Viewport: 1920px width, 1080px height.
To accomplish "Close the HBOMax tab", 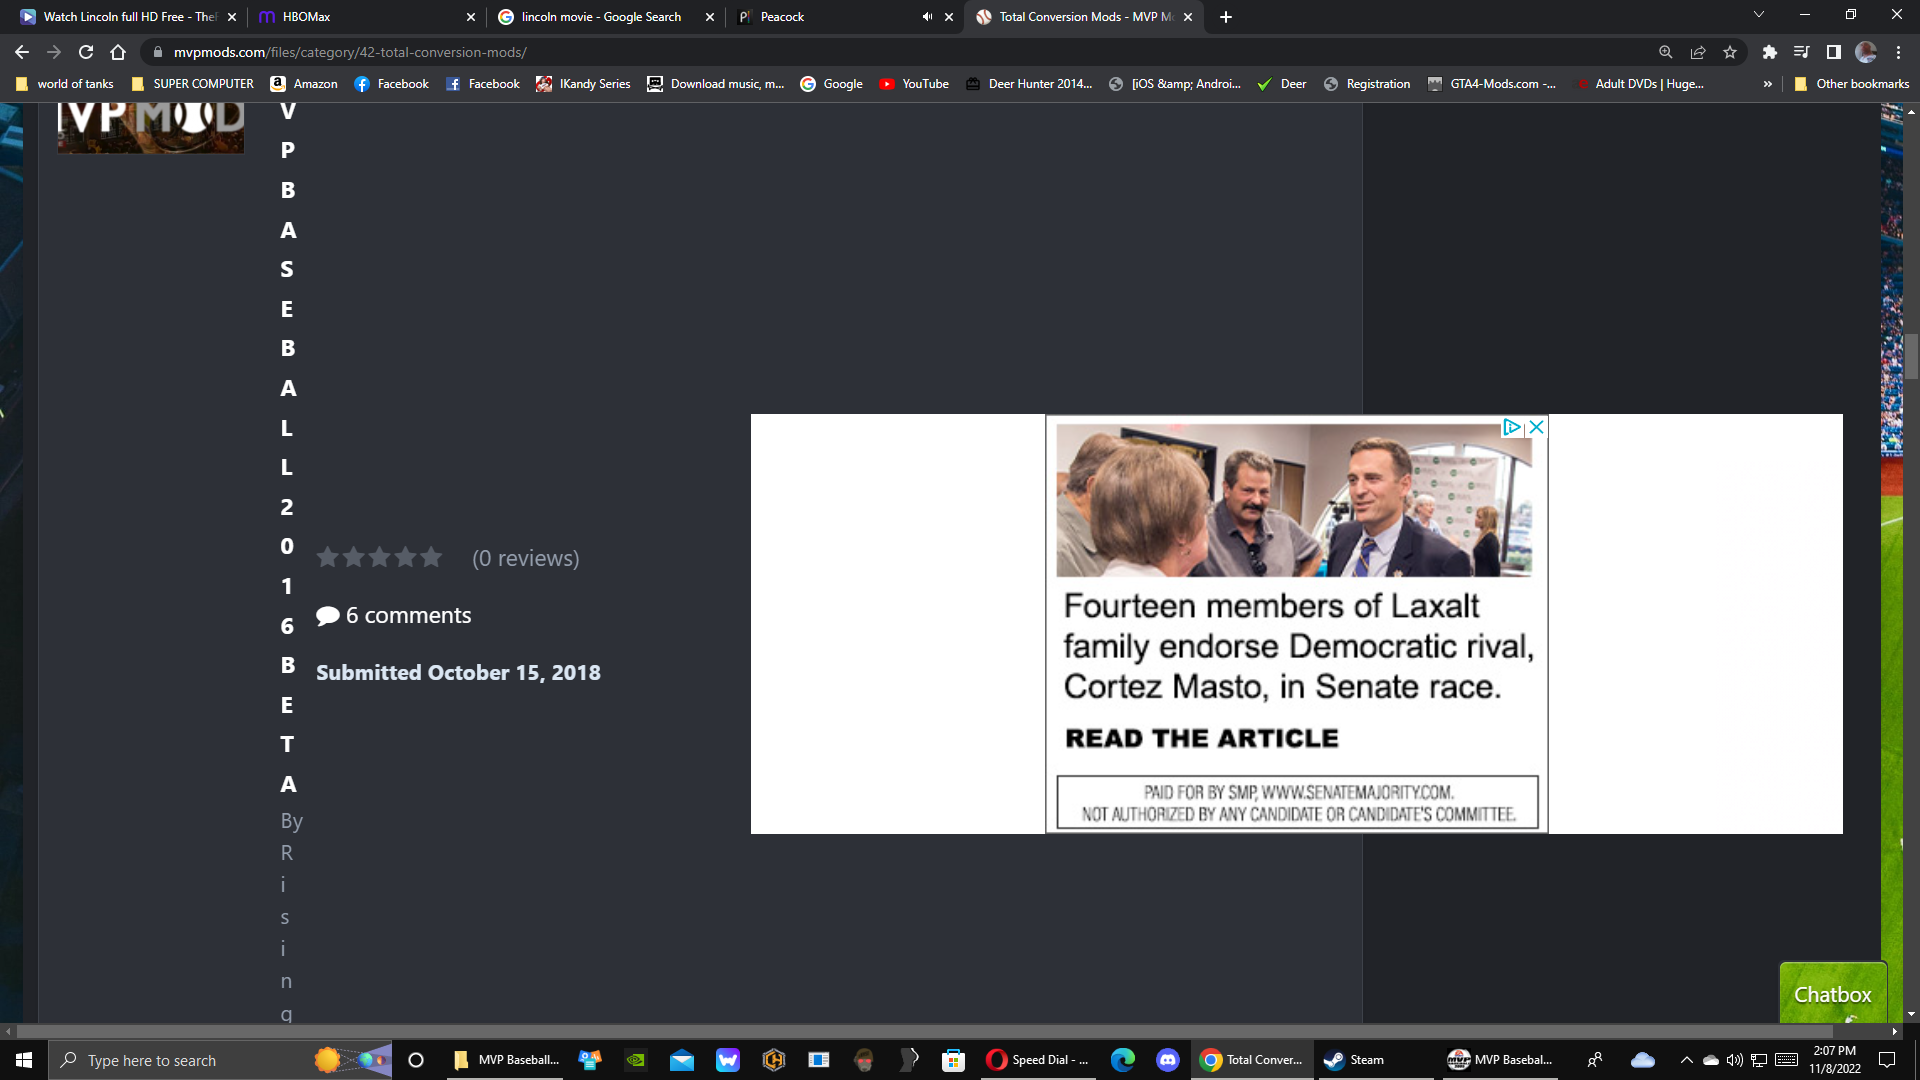I will 471,17.
